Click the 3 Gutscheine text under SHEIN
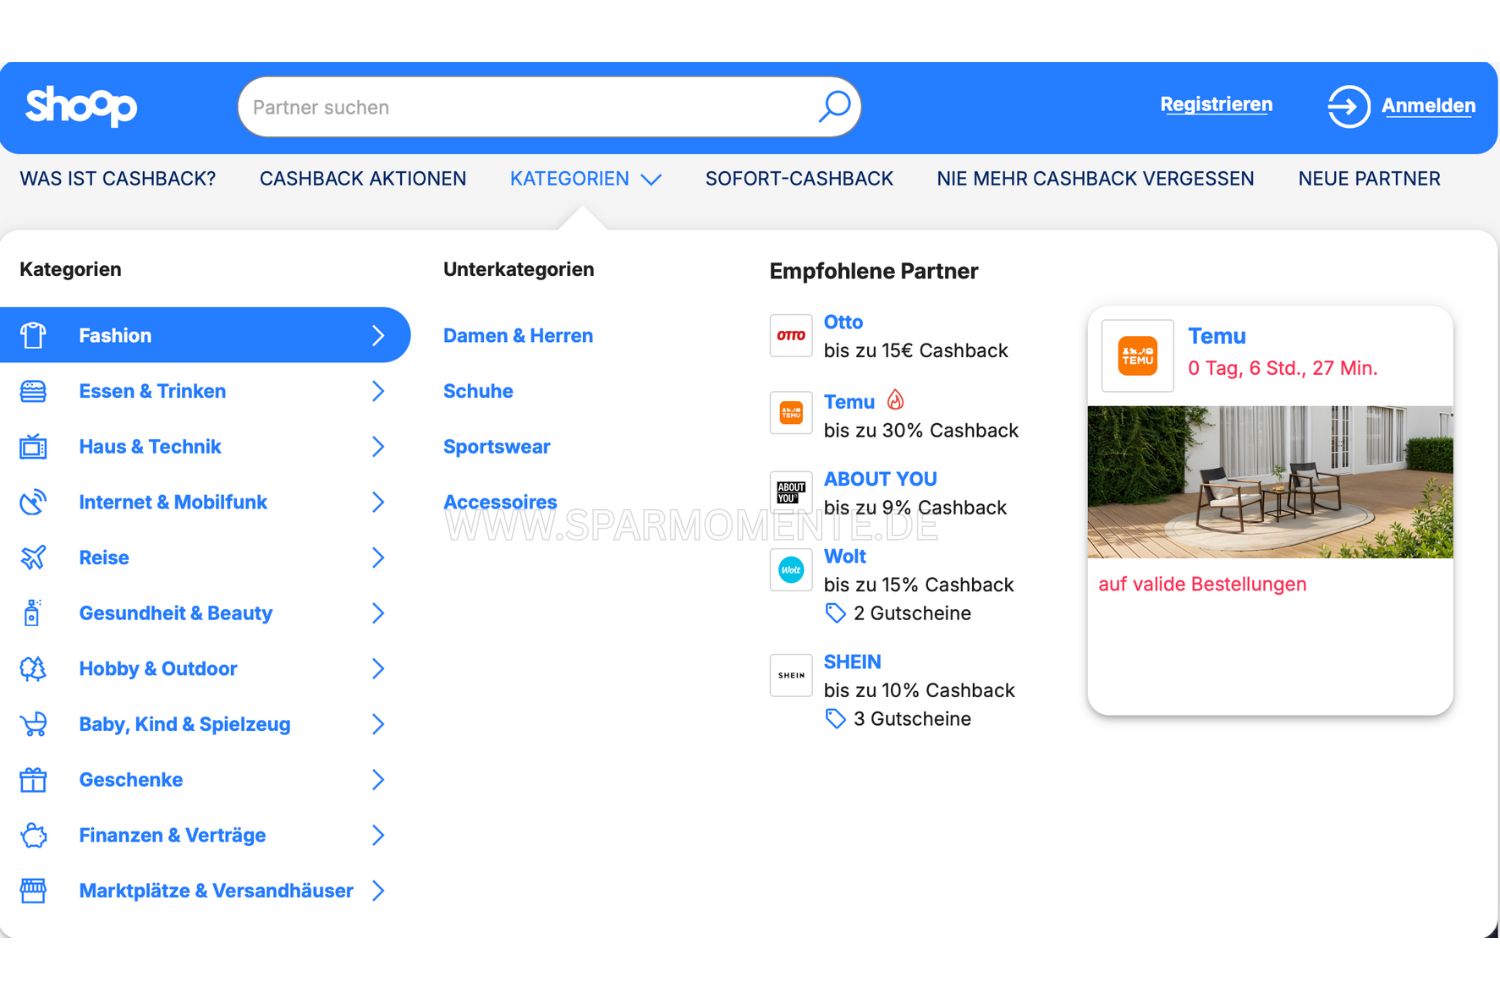The width and height of the screenshot is (1500, 1000). pyautogui.click(x=912, y=718)
